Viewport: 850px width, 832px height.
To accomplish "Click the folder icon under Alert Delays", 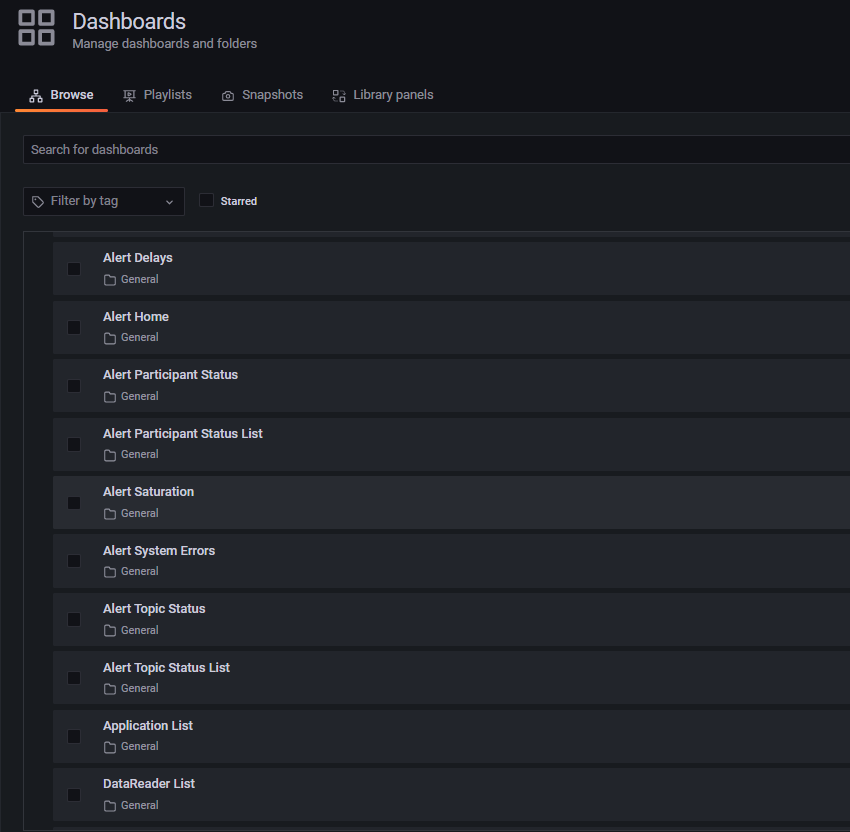I will 110,279.
